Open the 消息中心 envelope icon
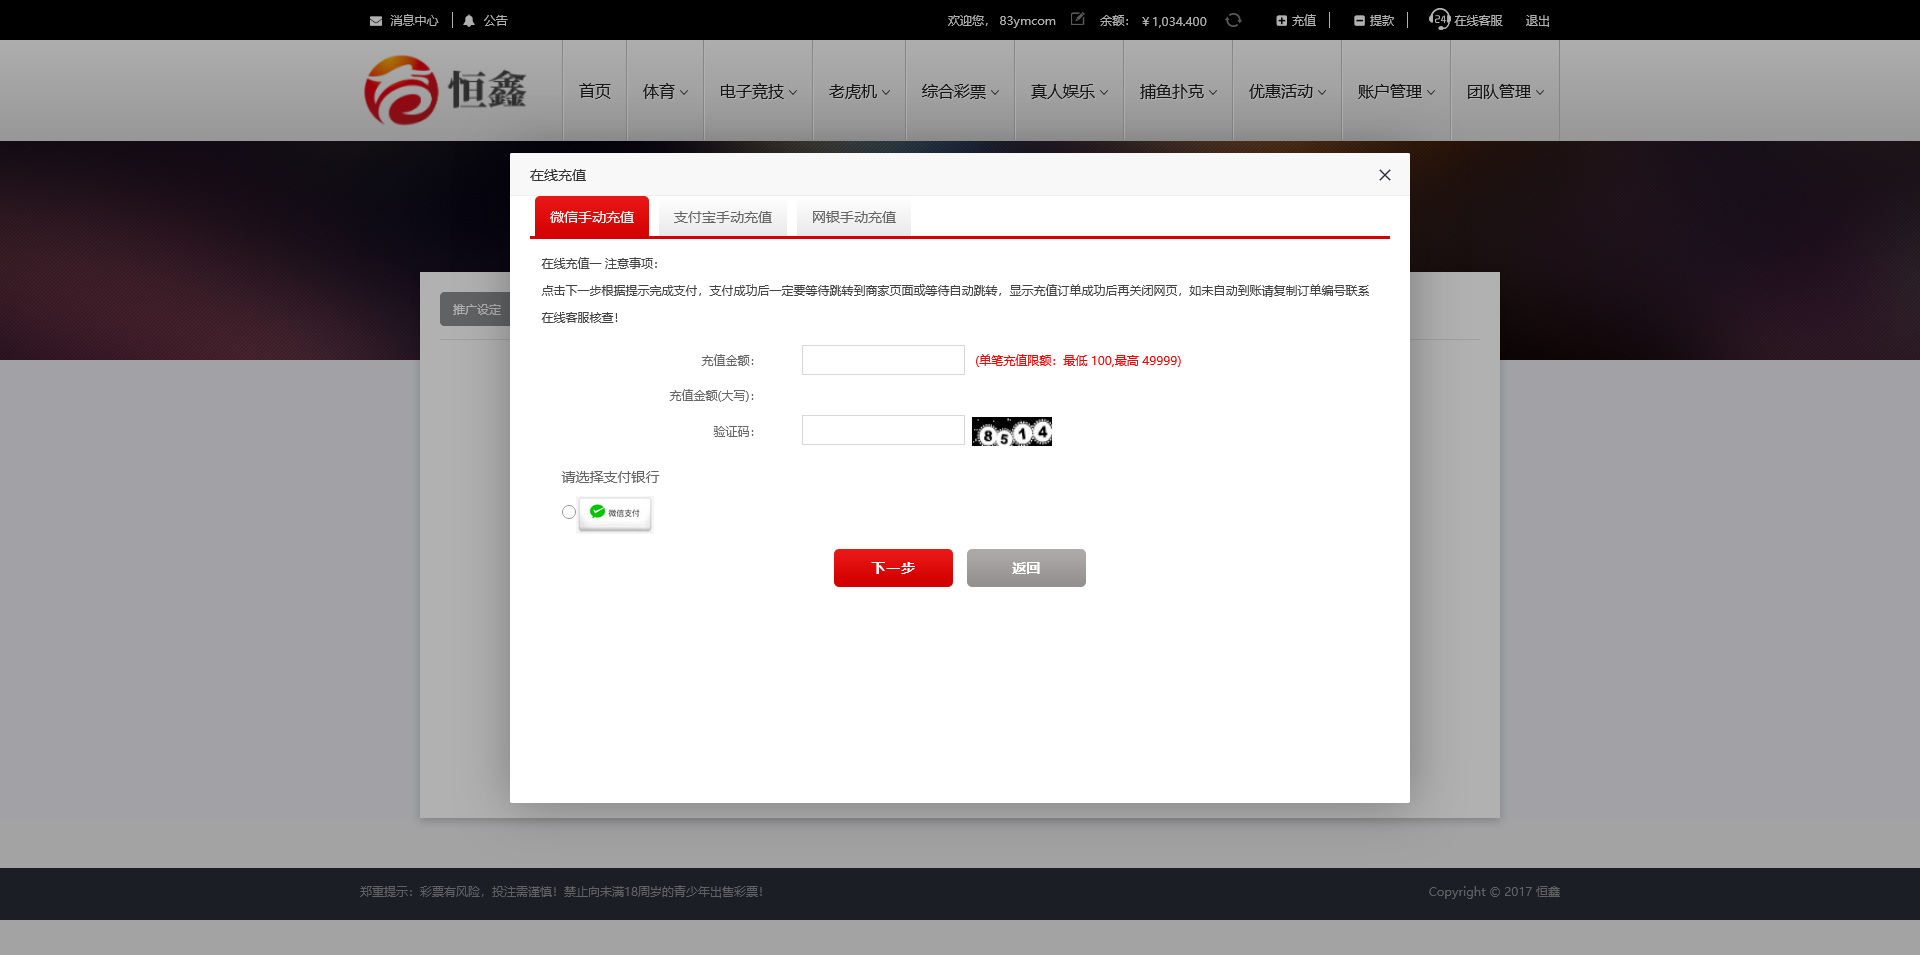Screen dimensions: 1920x955 376,21
